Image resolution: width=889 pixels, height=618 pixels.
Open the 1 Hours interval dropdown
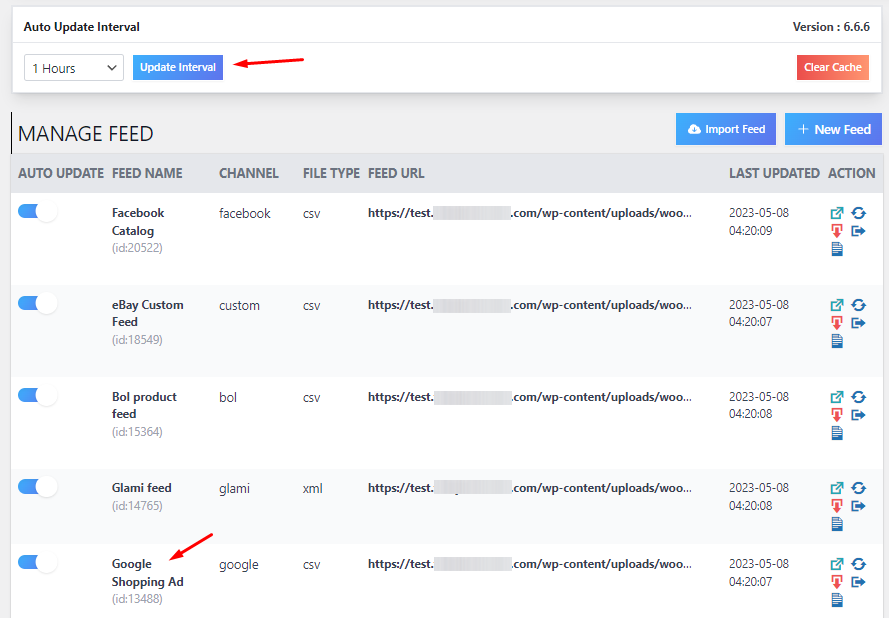point(74,67)
